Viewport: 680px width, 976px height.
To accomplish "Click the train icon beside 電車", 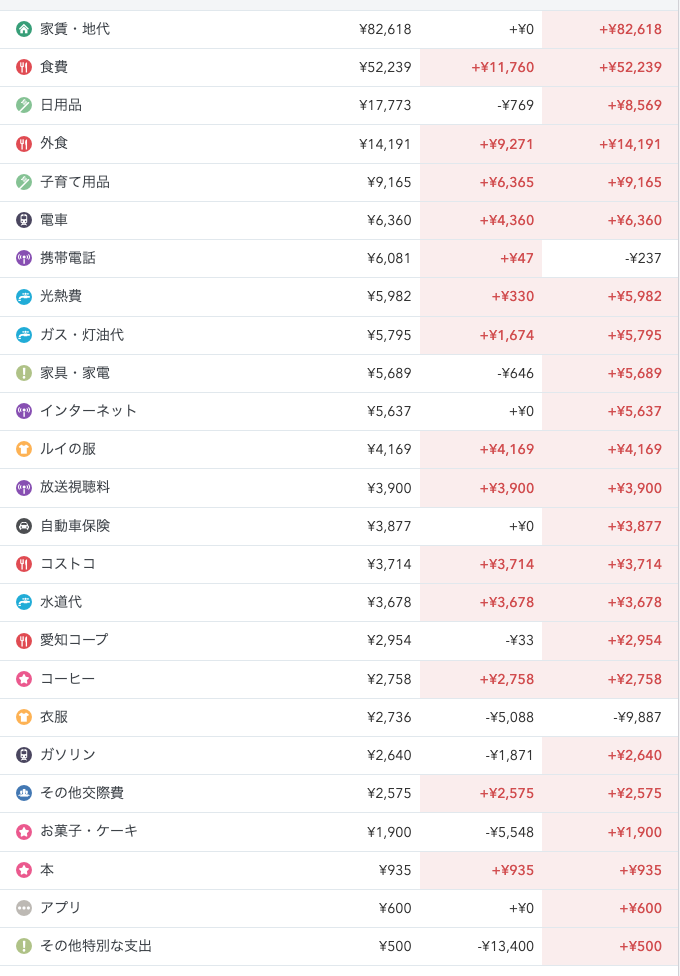I will [x=24, y=220].
